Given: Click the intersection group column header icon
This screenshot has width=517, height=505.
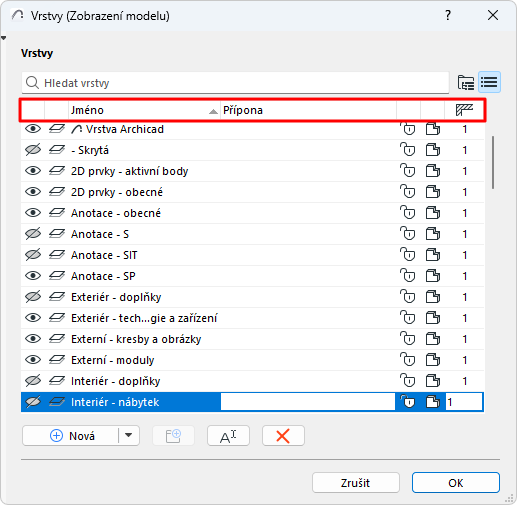Looking at the screenshot, I should 464,110.
